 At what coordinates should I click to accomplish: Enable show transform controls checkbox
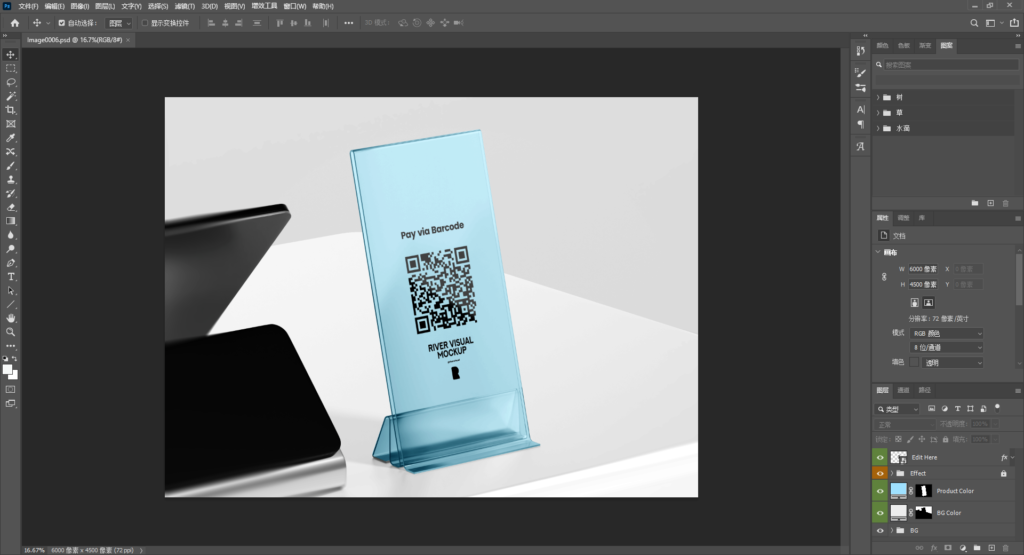pos(145,23)
